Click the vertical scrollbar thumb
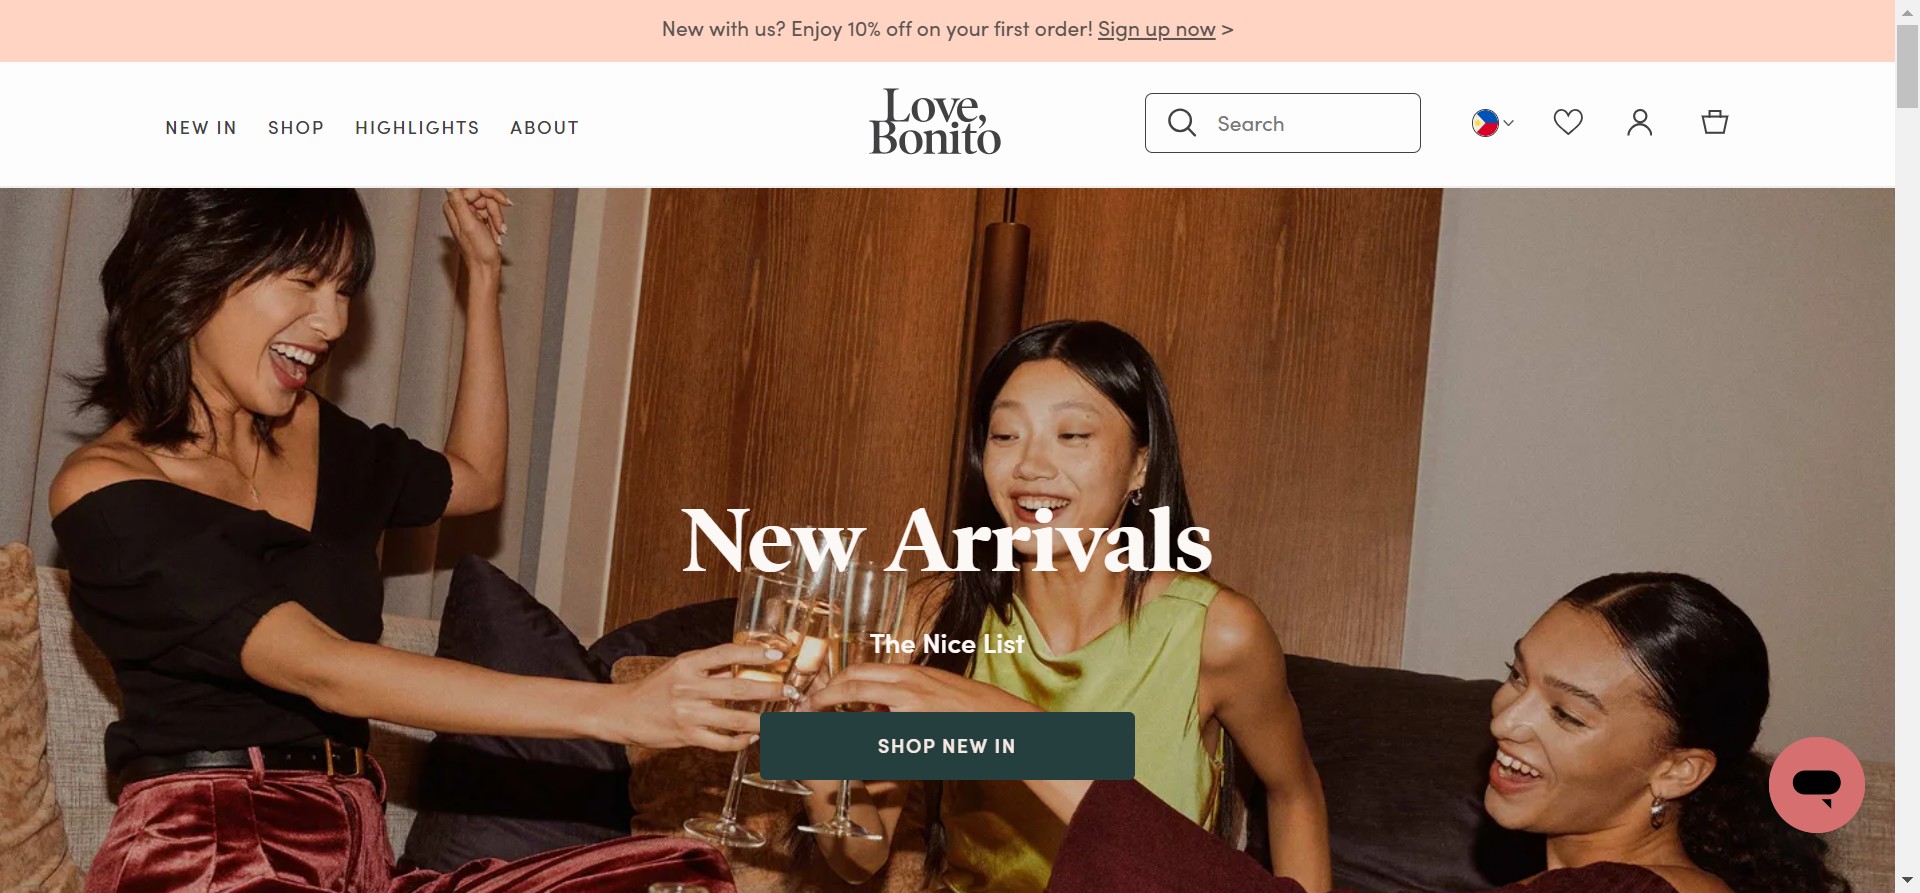Screen dimensions: 1920x893 [1907, 64]
